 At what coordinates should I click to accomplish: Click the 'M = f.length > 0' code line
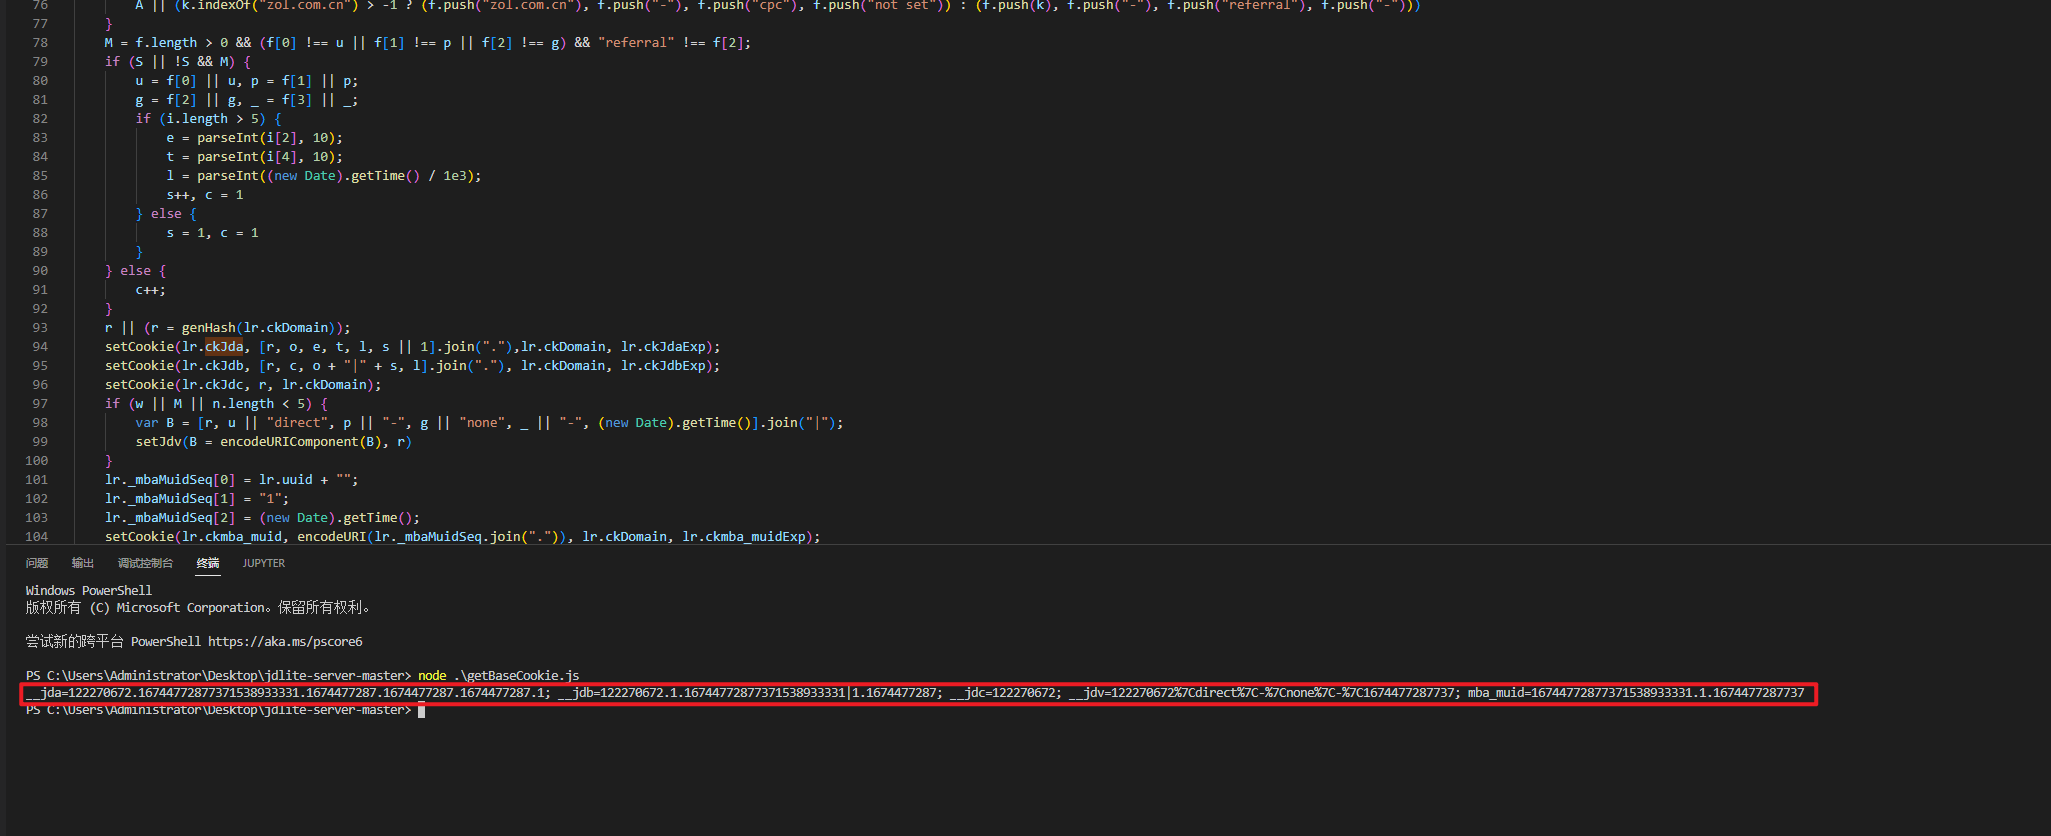tap(428, 43)
